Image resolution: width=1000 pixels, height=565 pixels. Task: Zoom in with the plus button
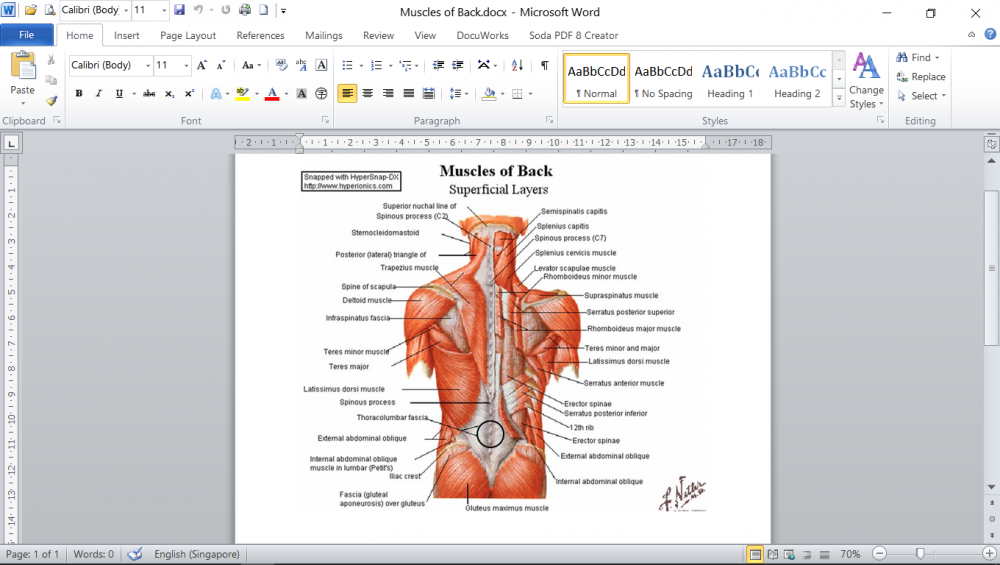click(x=989, y=554)
